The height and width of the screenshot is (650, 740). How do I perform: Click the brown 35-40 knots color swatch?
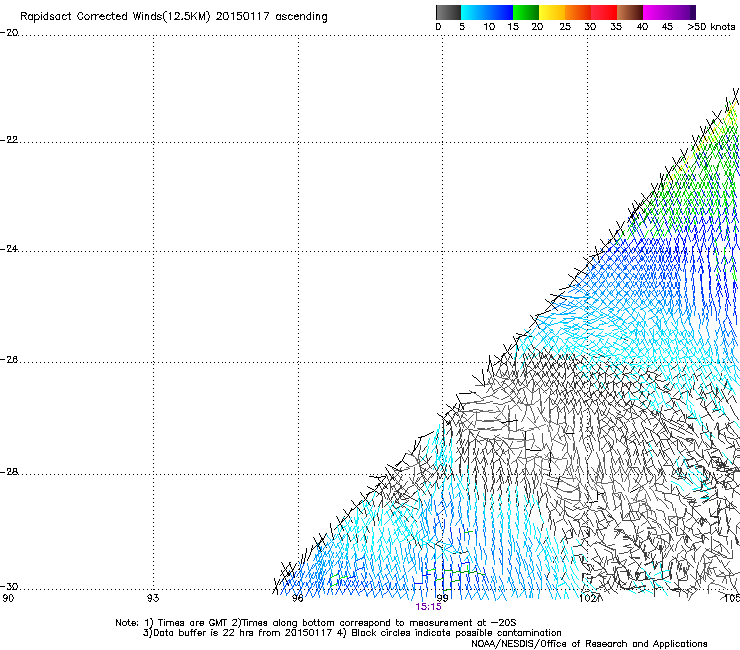tap(630, 12)
